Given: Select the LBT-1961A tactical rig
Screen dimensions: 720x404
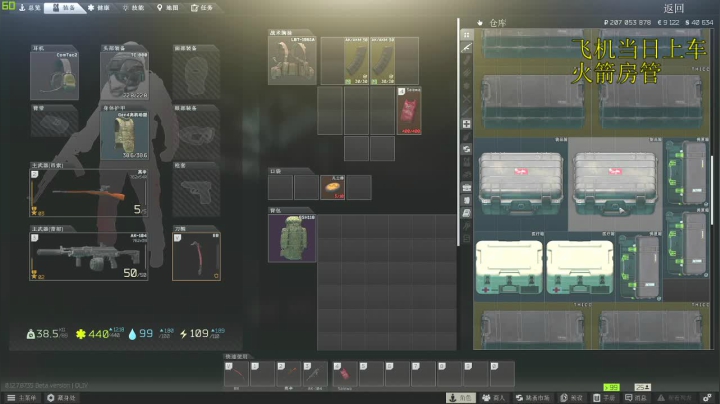Looking at the screenshot, I should (x=292, y=61).
